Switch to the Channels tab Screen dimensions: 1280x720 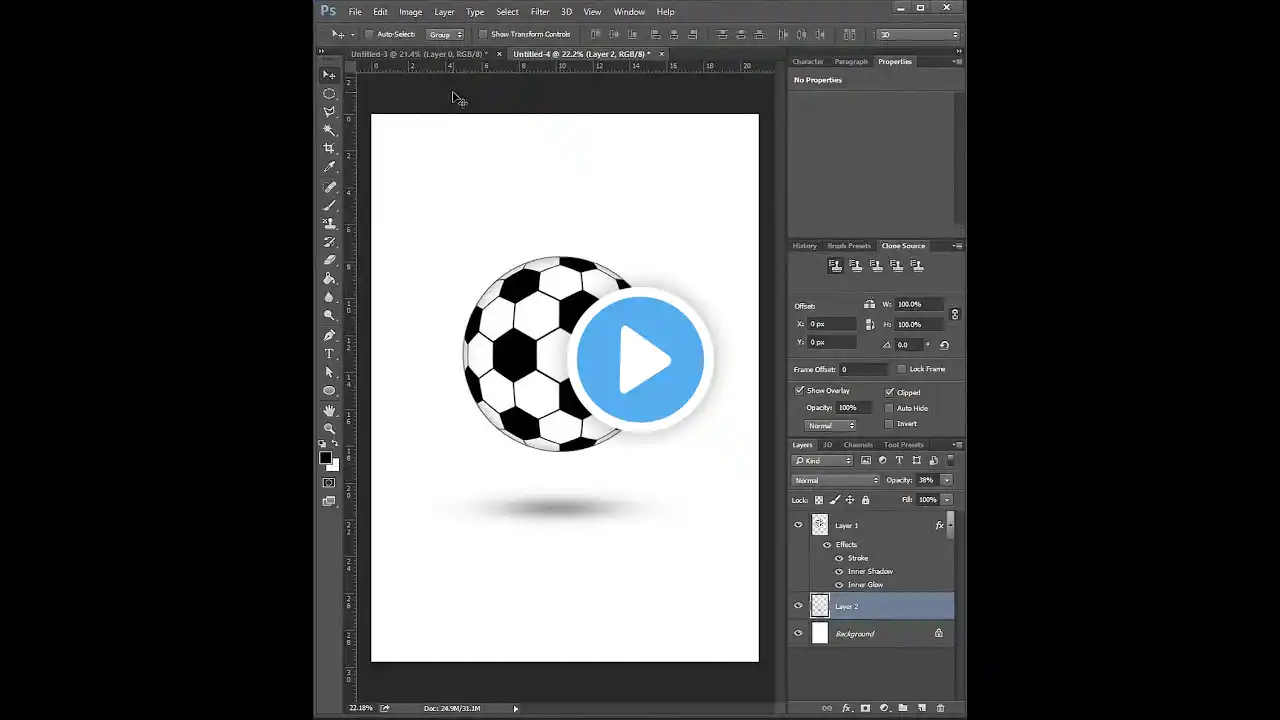[x=858, y=445]
